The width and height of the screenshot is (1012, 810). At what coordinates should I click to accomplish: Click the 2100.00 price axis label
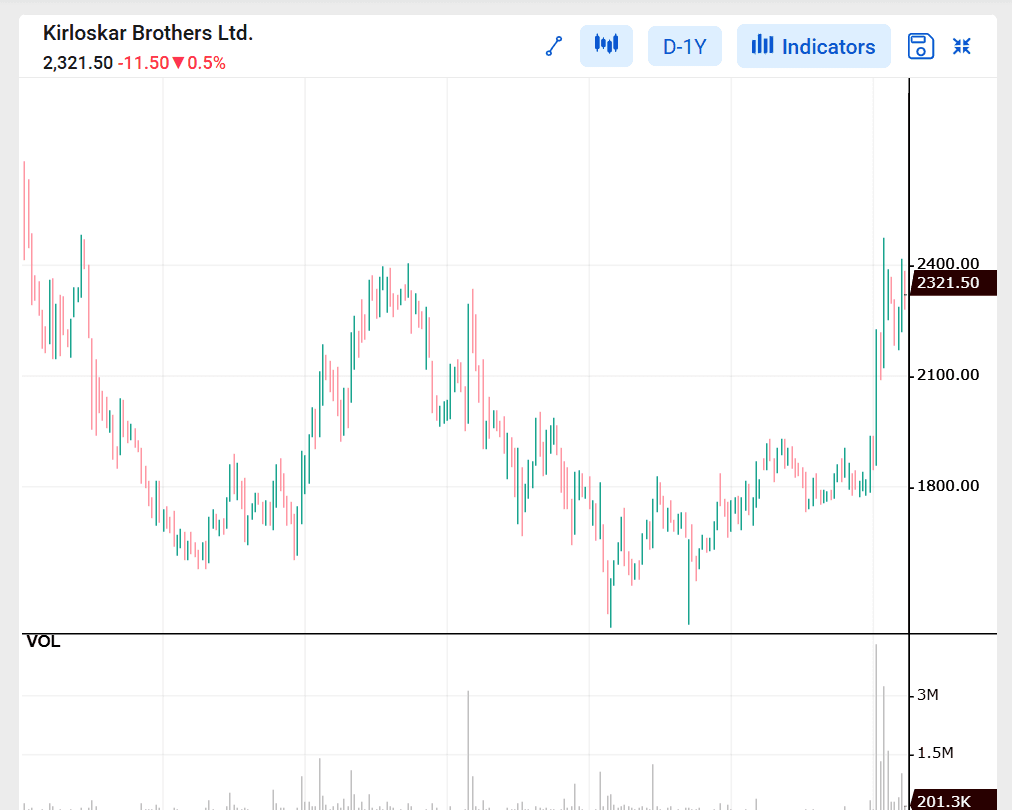click(947, 375)
